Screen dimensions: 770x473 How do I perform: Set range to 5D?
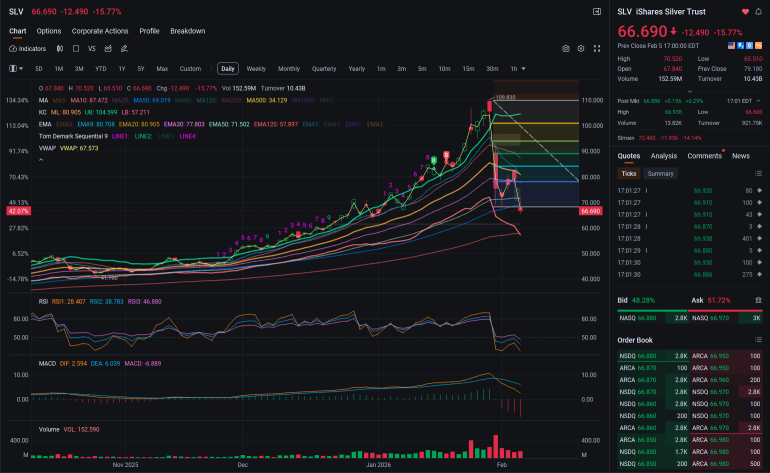[38, 69]
